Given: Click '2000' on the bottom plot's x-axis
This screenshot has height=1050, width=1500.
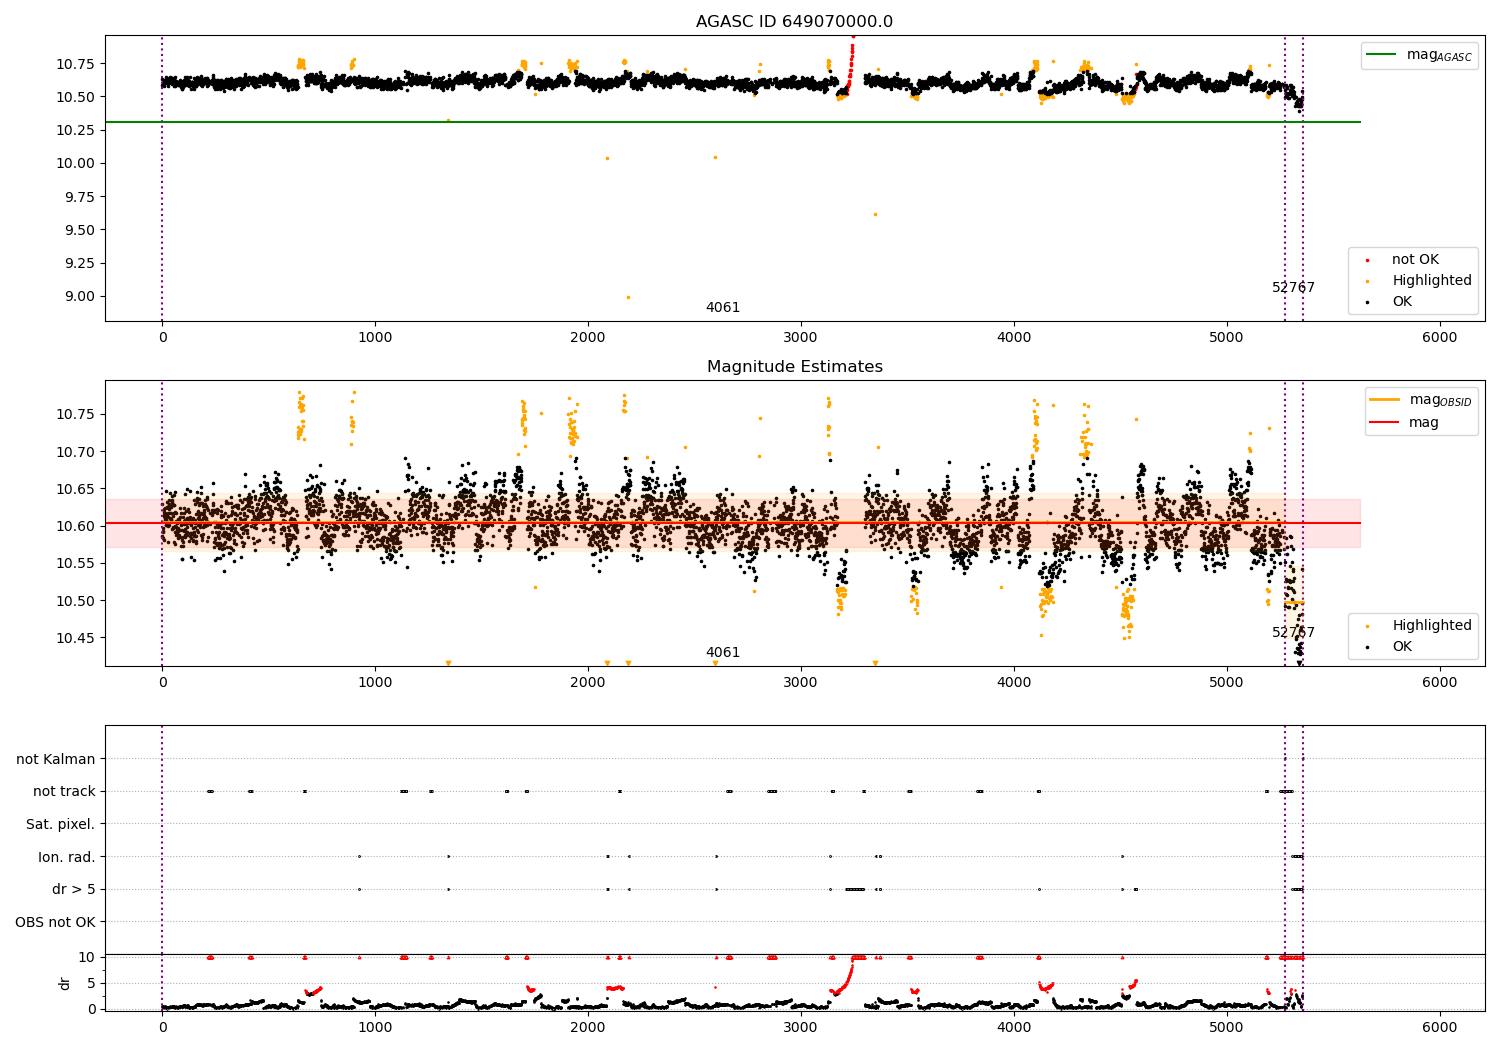Looking at the screenshot, I should point(588,1028).
